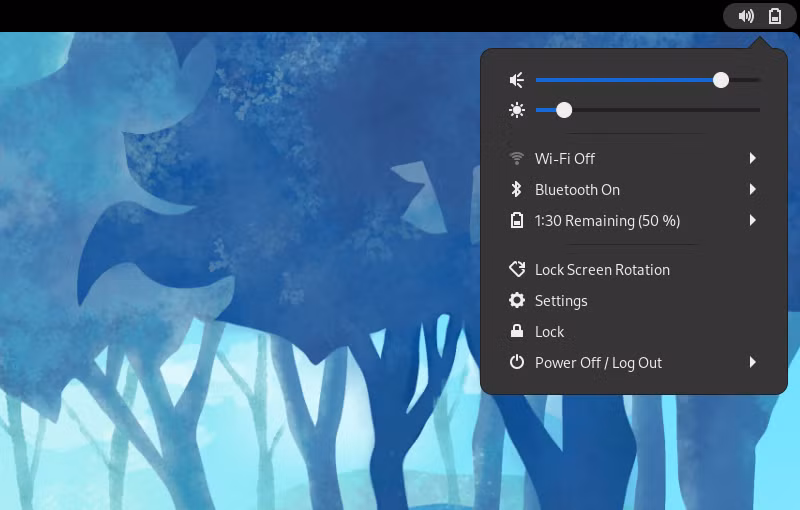Toggle Lock Screen Rotation
Image resolution: width=800 pixels, height=510 pixels.
[634, 269]
